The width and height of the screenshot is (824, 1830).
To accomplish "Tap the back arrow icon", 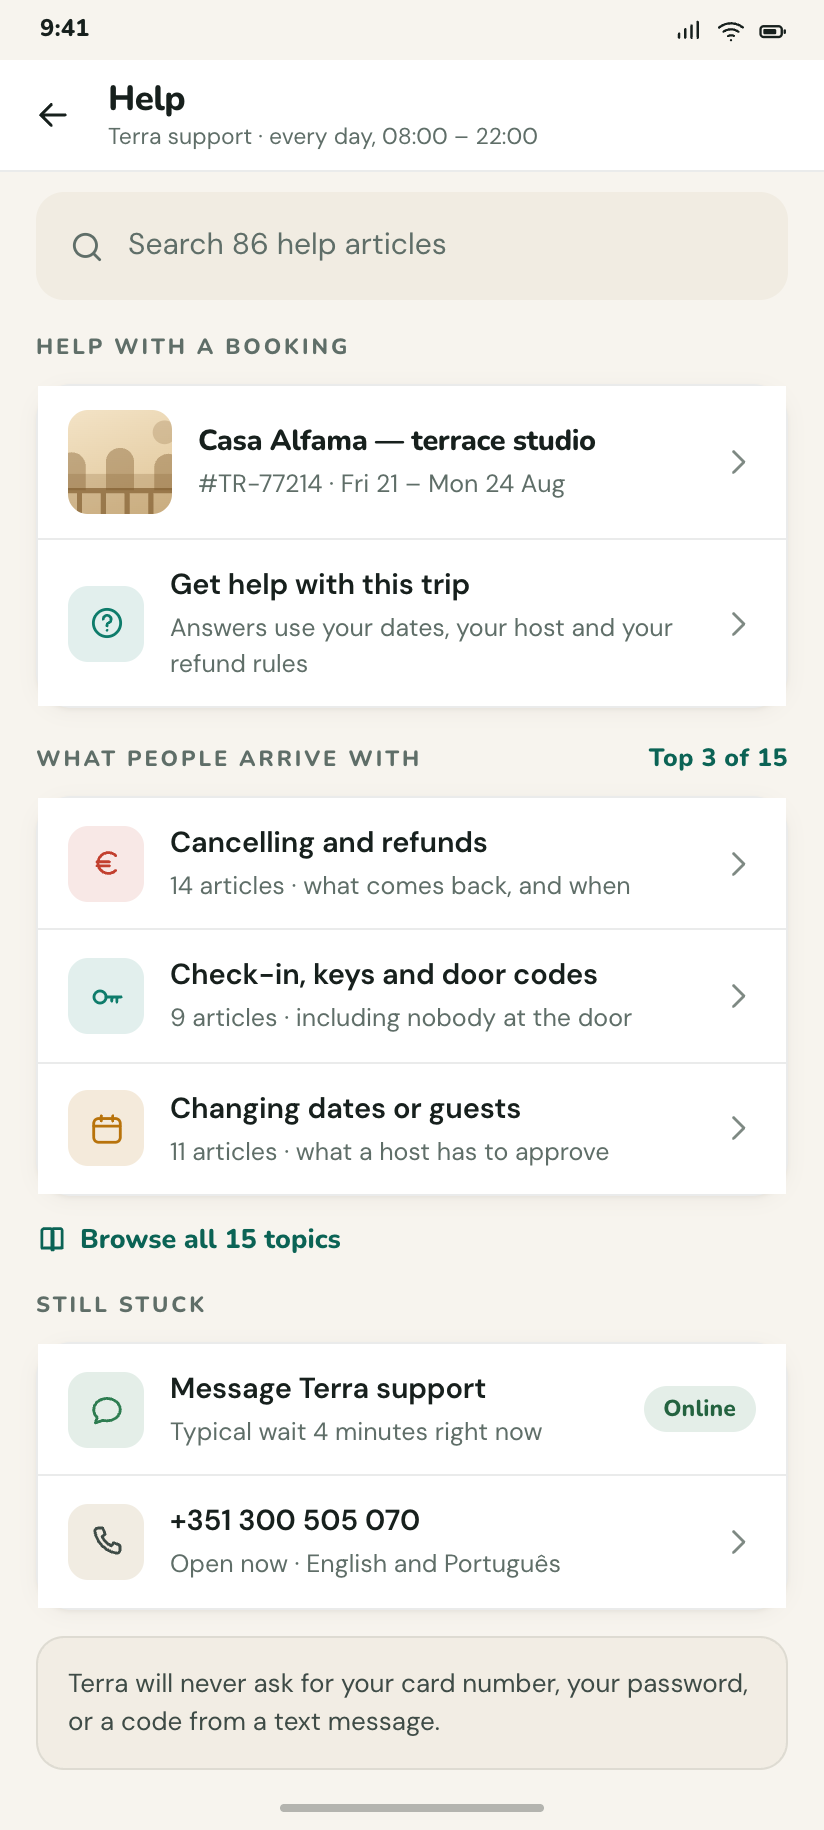I will [x=53, y=115].
